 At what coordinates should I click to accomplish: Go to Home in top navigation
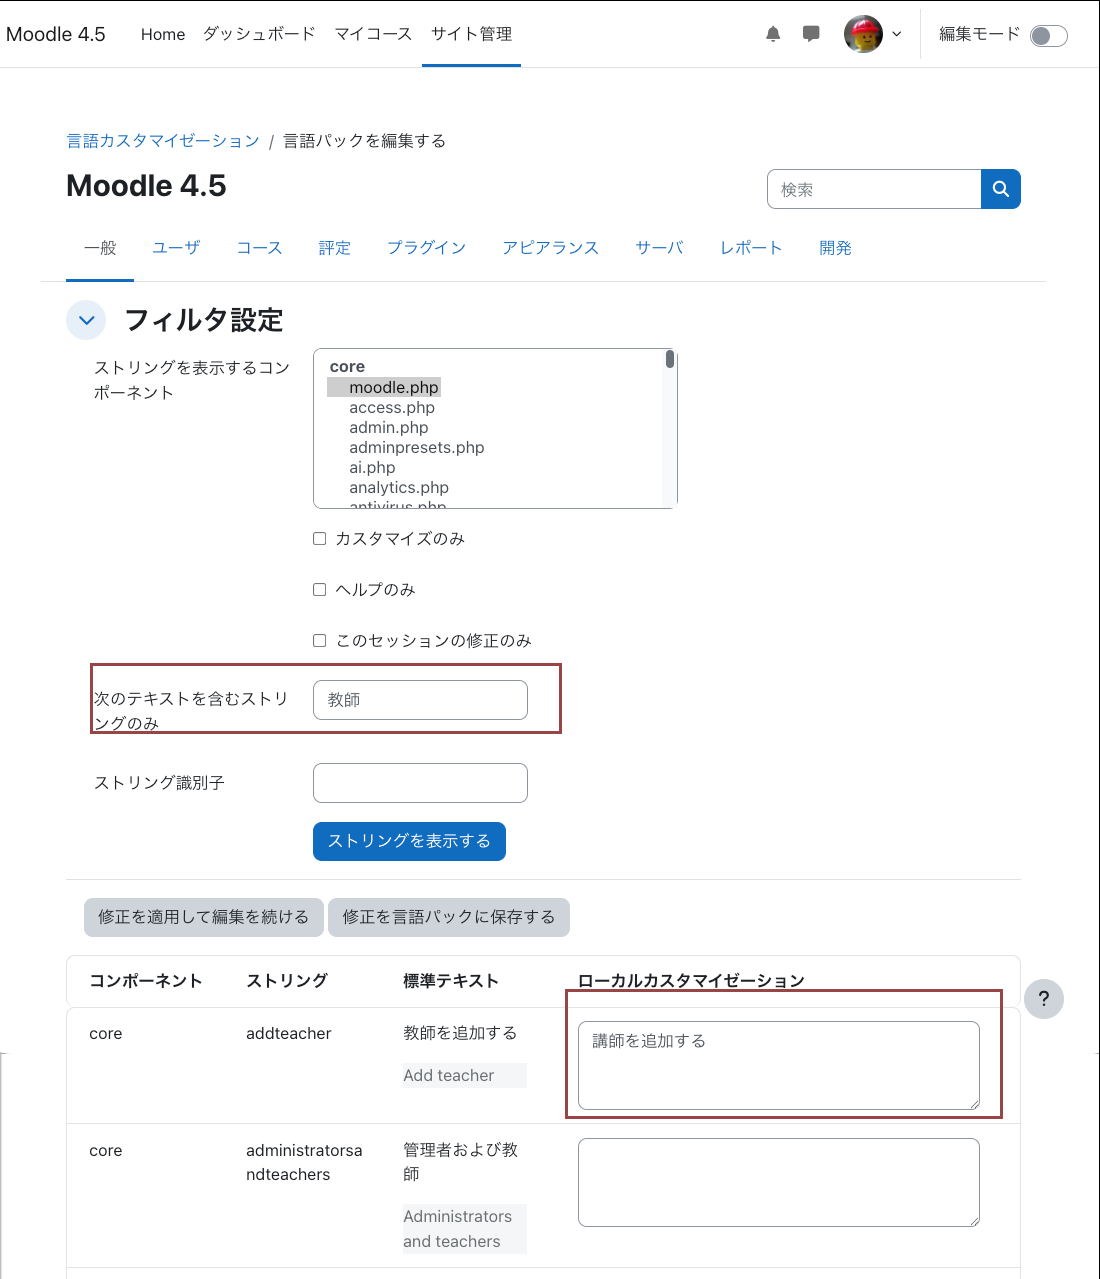[x=163, y=34]
